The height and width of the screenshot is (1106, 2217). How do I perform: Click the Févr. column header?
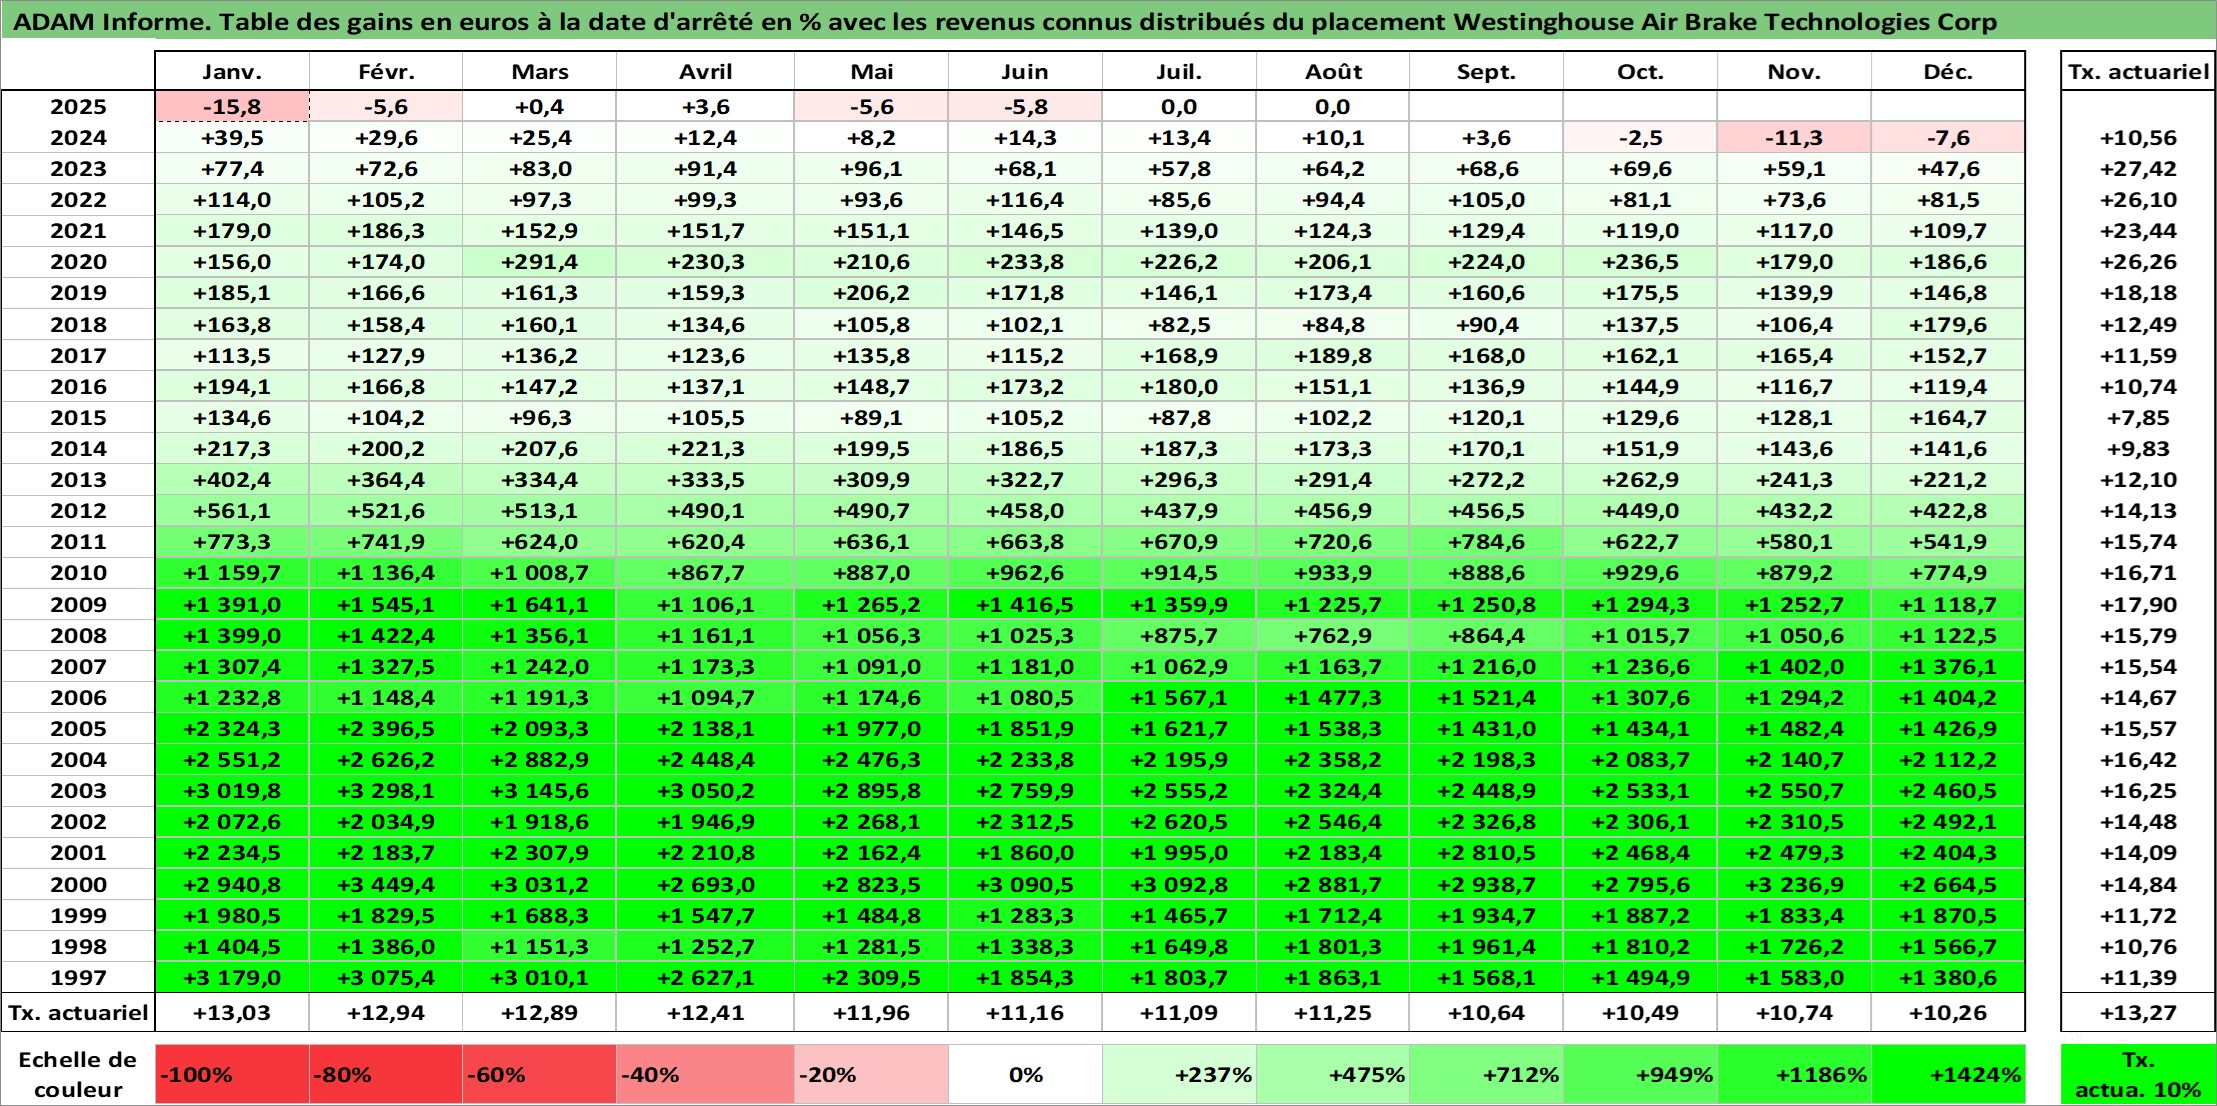386,71
